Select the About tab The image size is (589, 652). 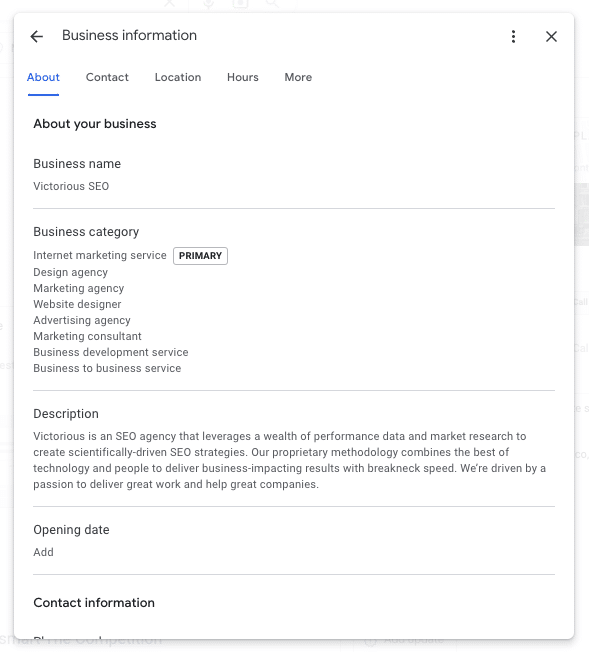point(43,77)
